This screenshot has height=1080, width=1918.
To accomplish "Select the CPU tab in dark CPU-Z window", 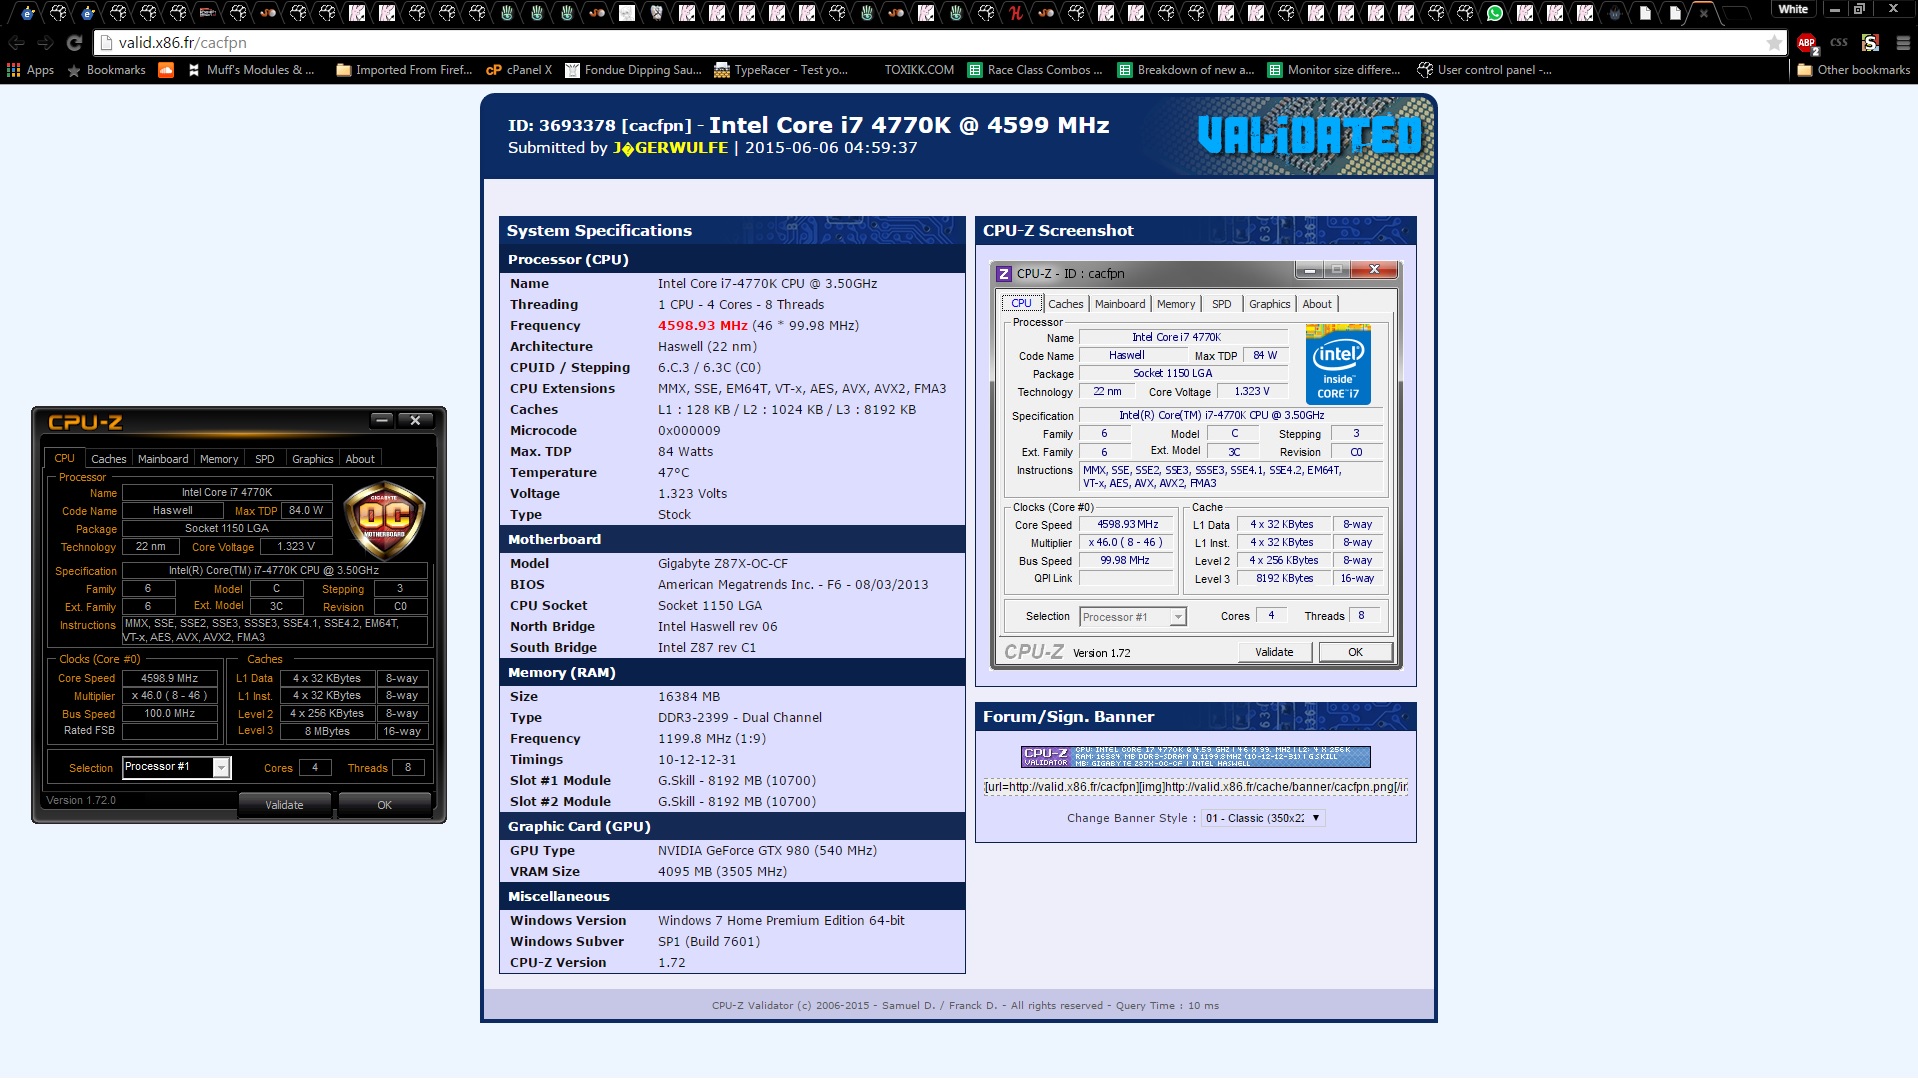I will [x=64, y=458].
